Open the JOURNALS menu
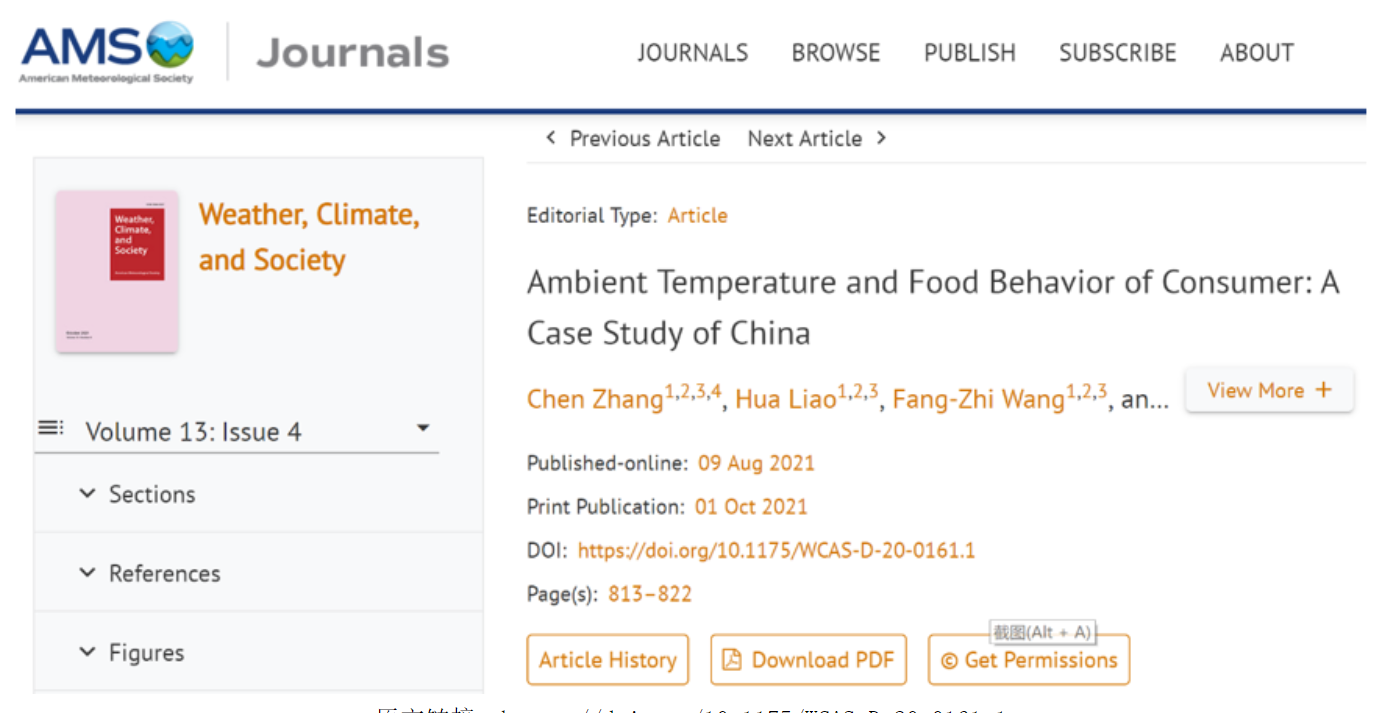Viewport: 1381px width, 713px height. (x=693, y=53)
